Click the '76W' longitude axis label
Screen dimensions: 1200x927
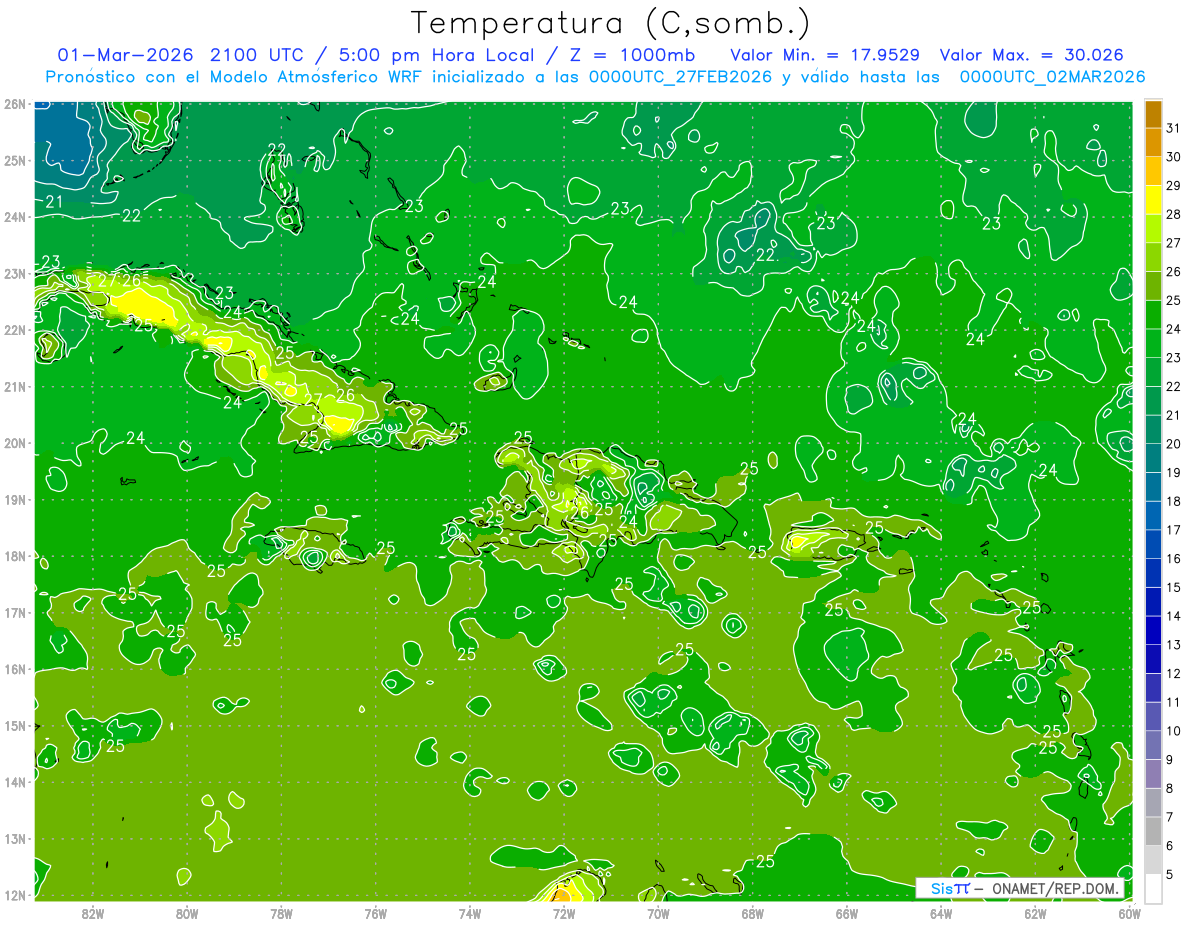pos(376,913)
